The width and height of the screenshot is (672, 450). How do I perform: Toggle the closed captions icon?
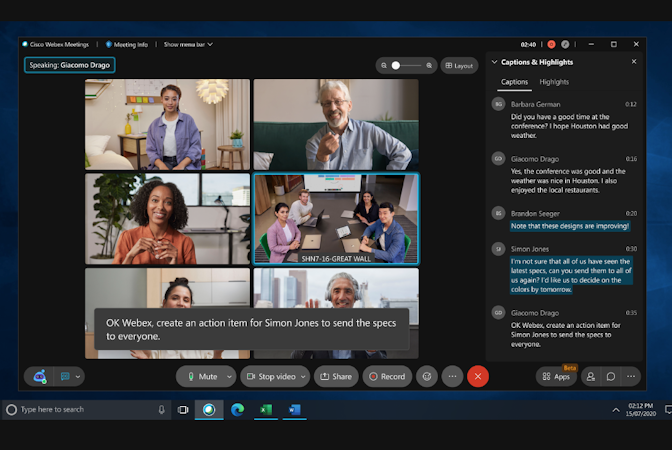[65, 377]
